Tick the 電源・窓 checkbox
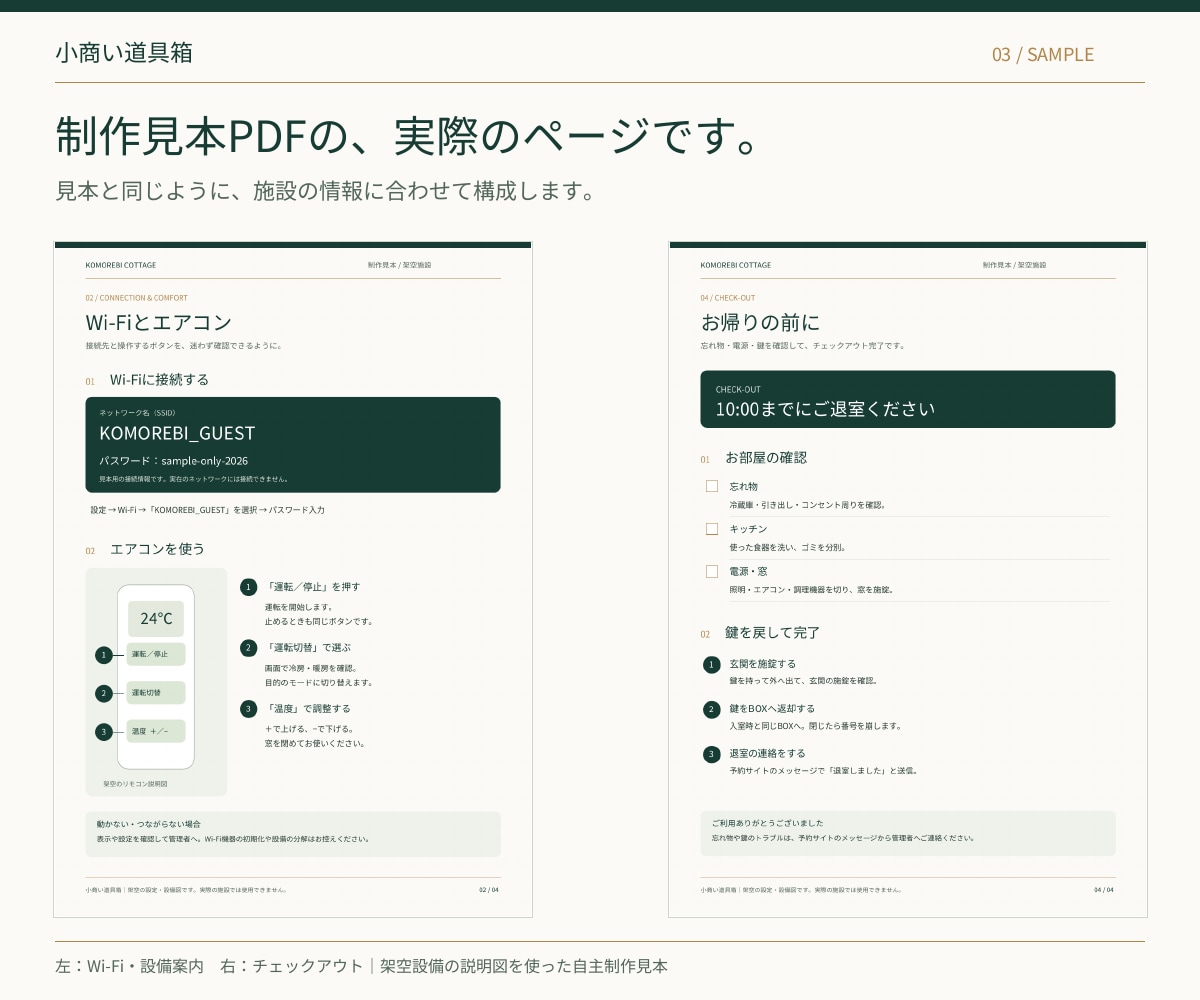Screen dimensions: 1200x1000 pyautogui.click(x=712, y=571)
